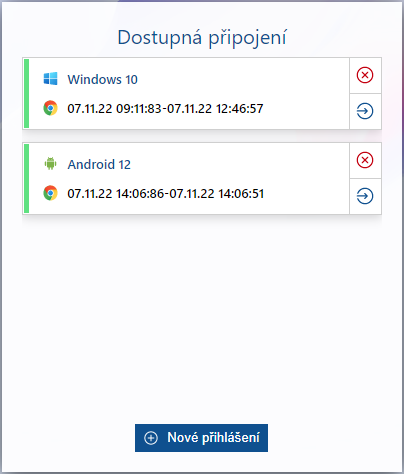Click the plus circle icon in Nové přihlášení
Screen dimensions: 404x474
[151, 438]
